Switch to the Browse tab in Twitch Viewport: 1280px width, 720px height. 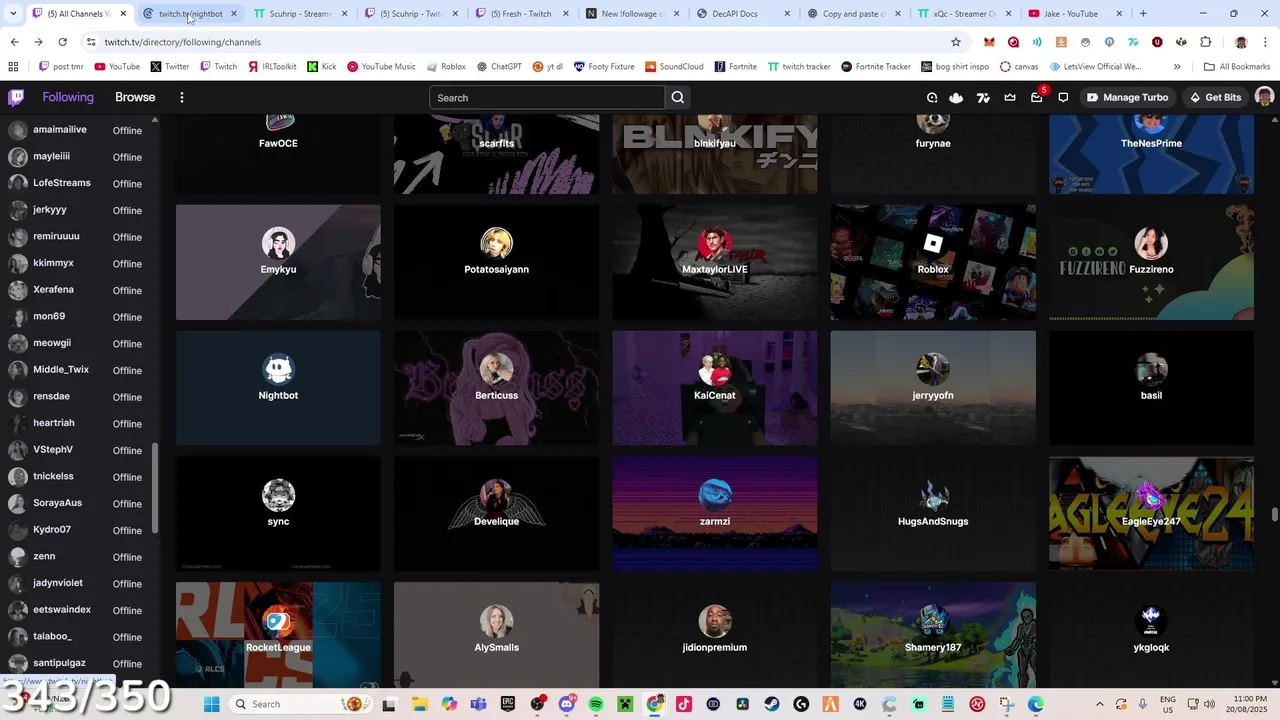[135, 97]
